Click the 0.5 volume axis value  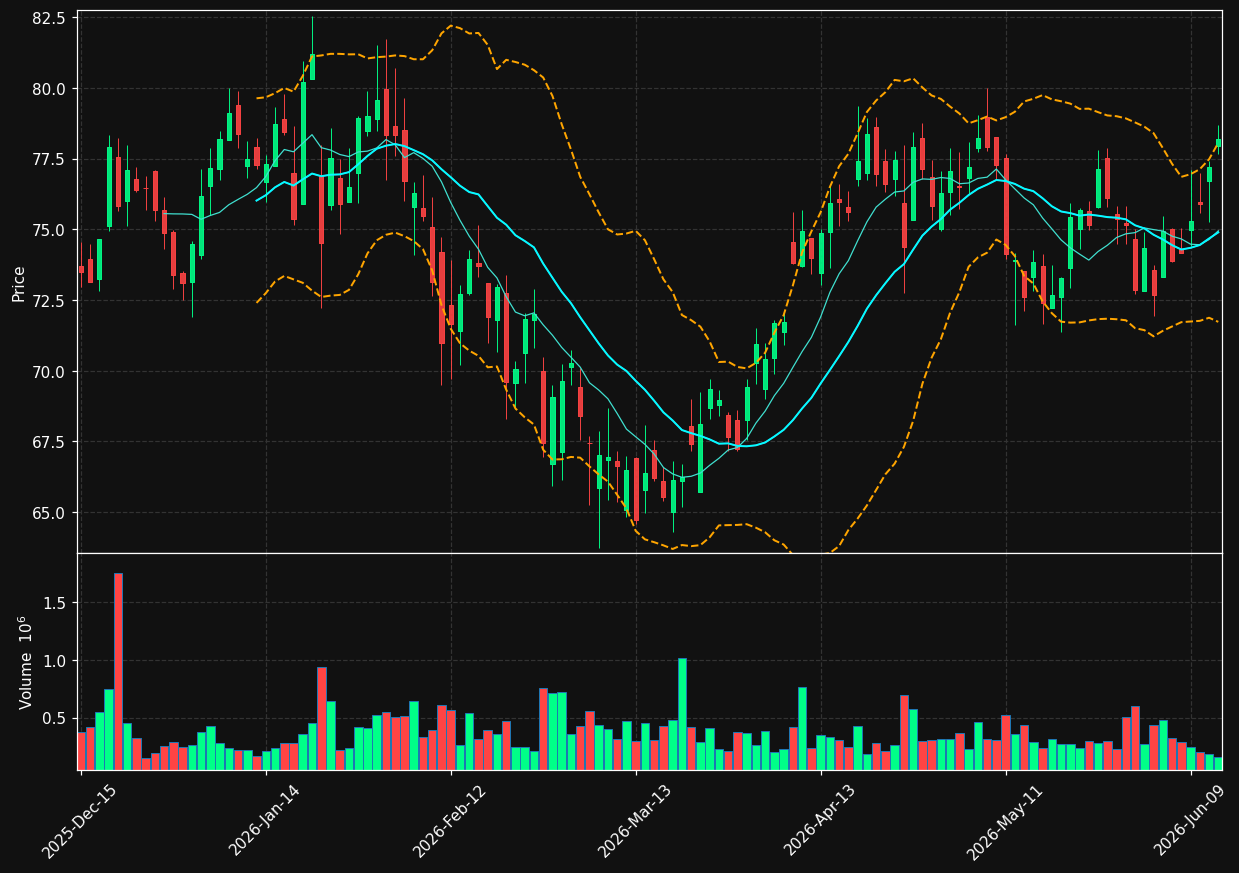tap(54, 719)
